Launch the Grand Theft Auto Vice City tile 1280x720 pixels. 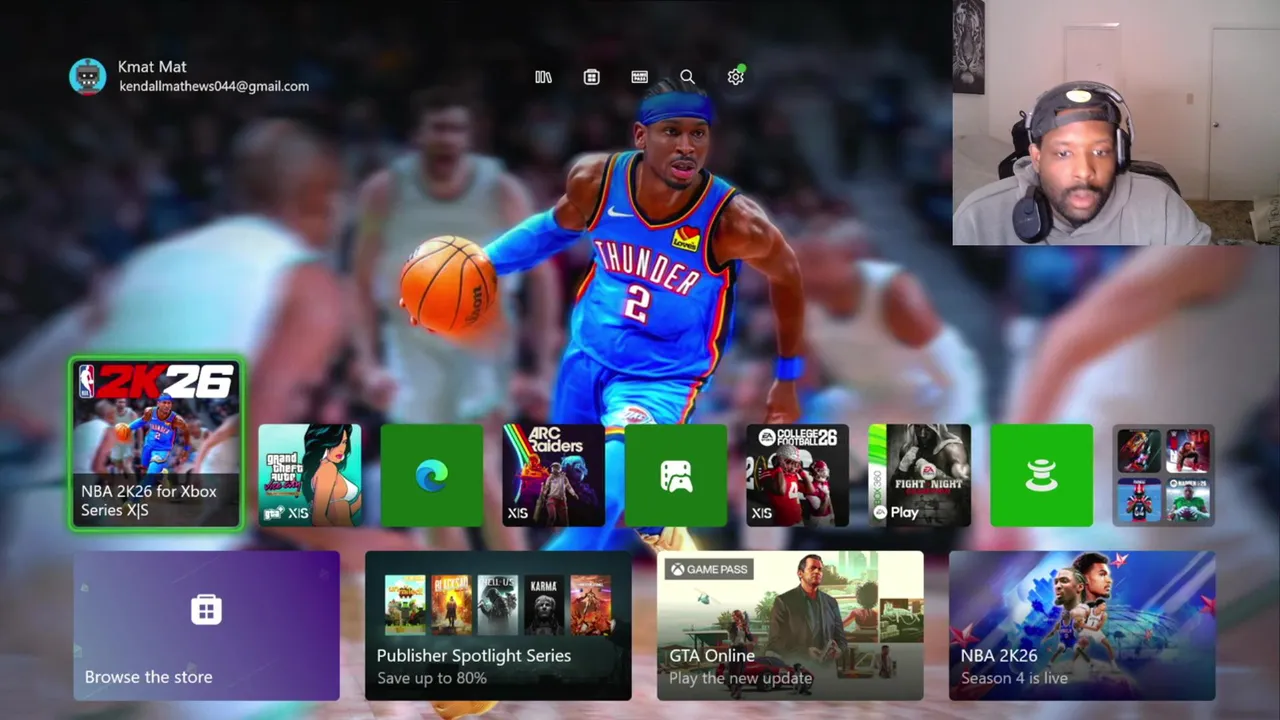tap(310, 475)
